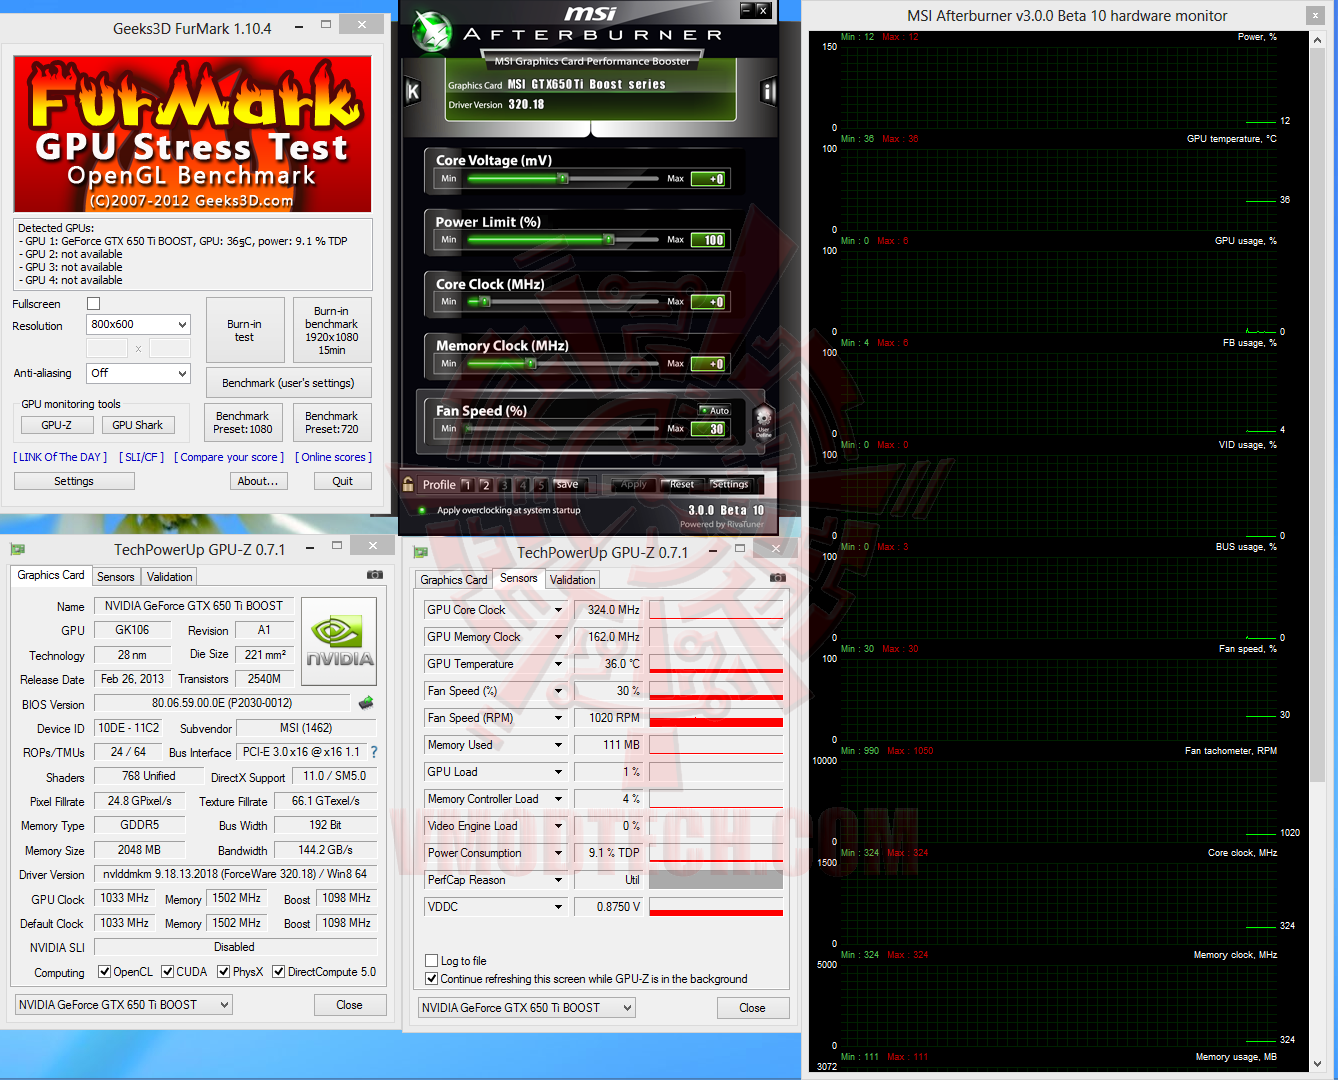Switch to Sensors tab in GPU-Z Graphics Card window

click(116, 577)
